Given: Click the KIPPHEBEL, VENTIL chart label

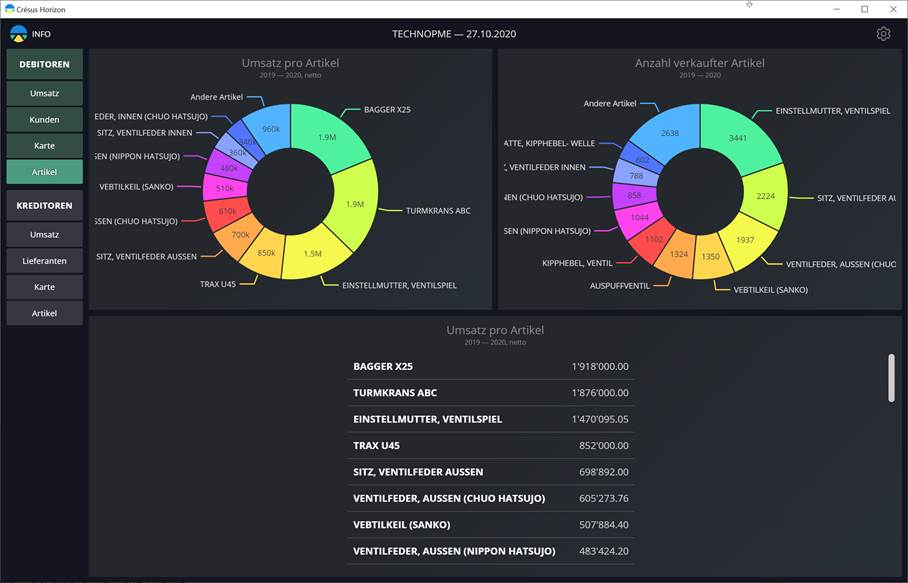Looking at the screenshot, I should (x=577, y=263).
